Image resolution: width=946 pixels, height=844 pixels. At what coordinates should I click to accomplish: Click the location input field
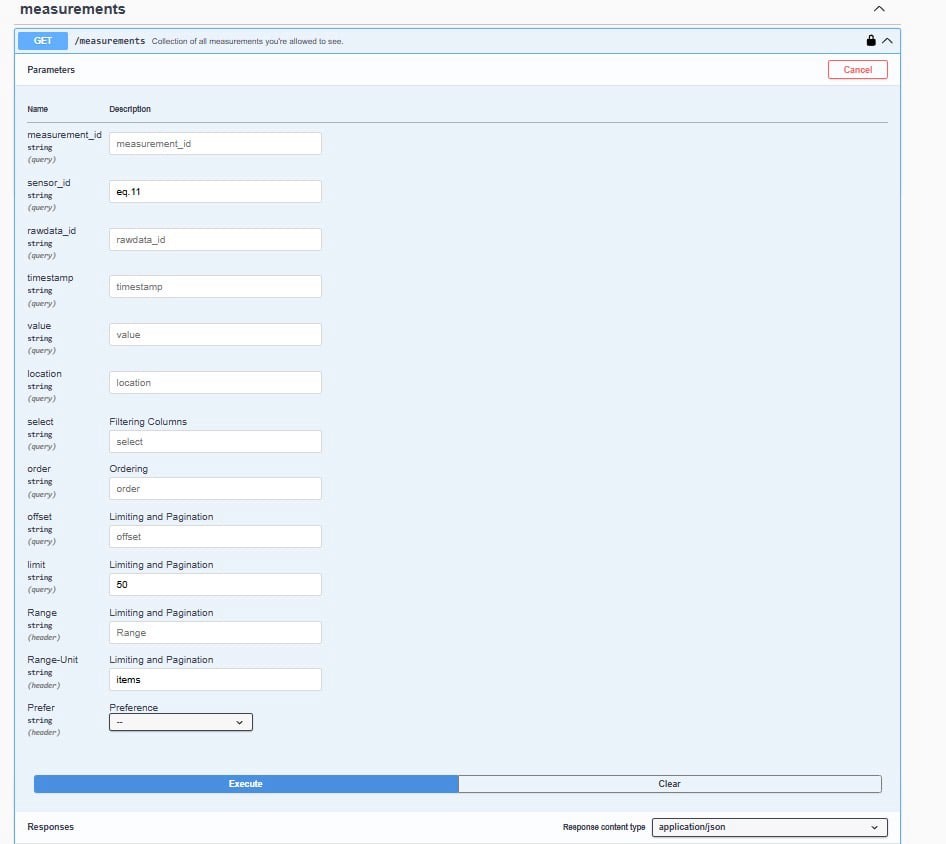pyautogui.click(x=215, y=382)
